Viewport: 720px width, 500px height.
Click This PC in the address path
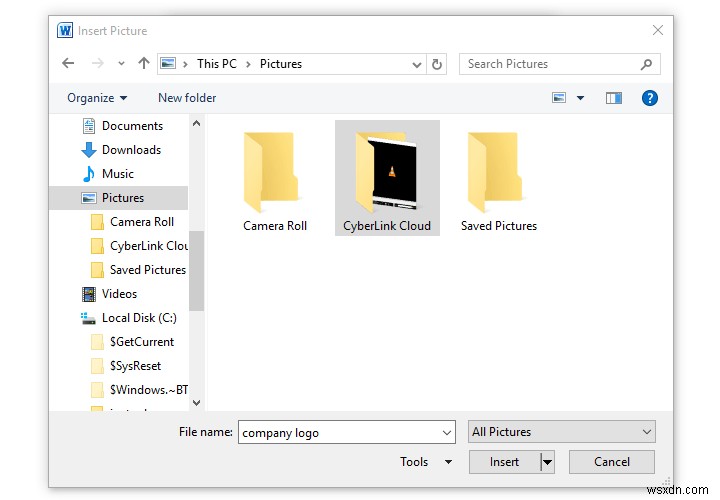click(217, 63)
